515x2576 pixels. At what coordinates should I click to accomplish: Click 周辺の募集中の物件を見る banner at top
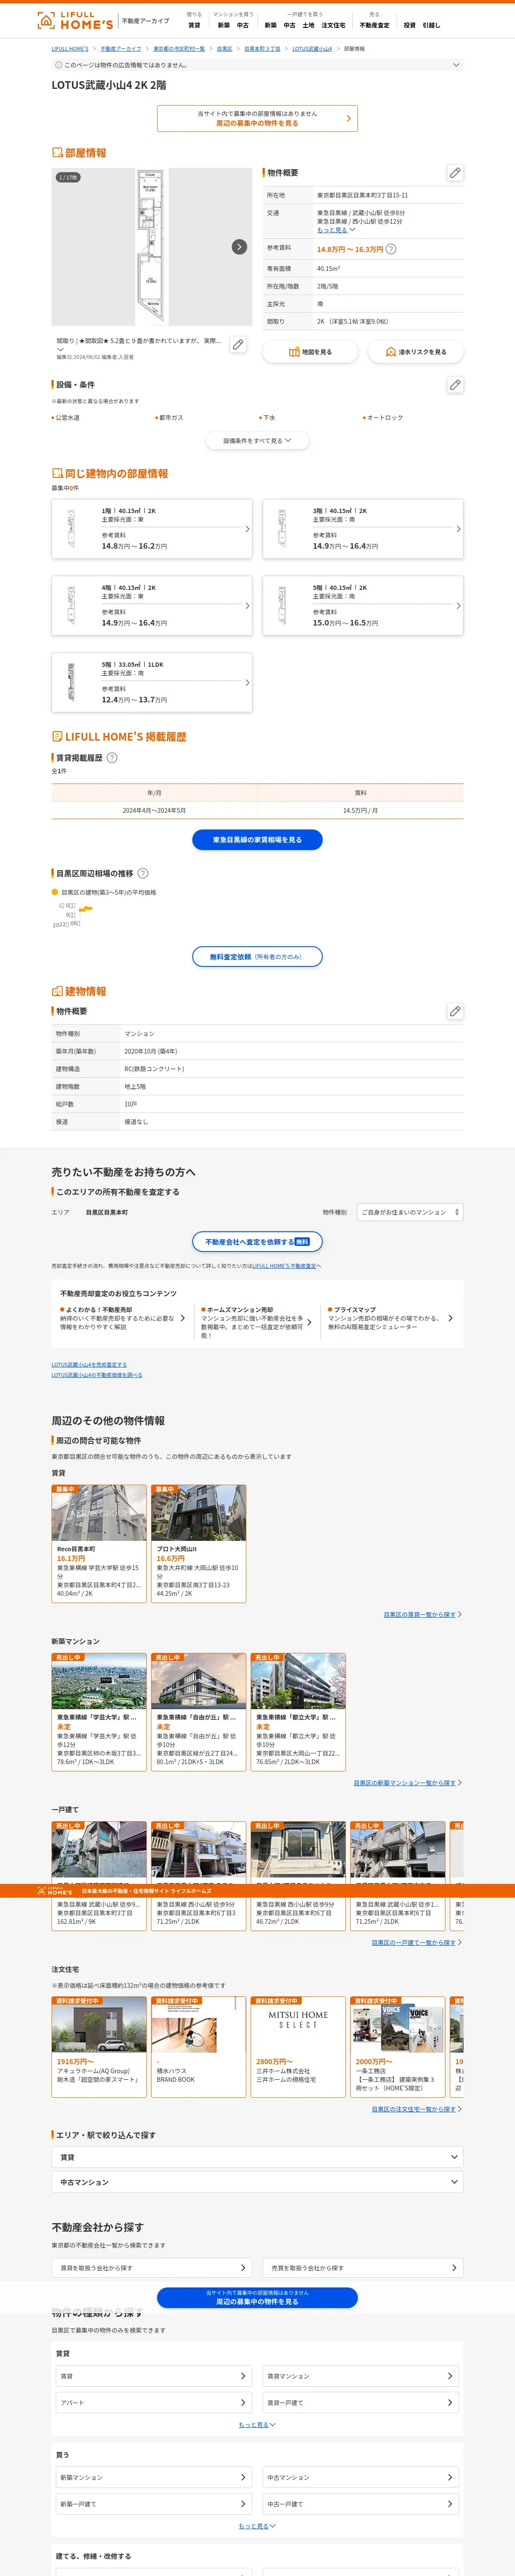pos(257,118)
